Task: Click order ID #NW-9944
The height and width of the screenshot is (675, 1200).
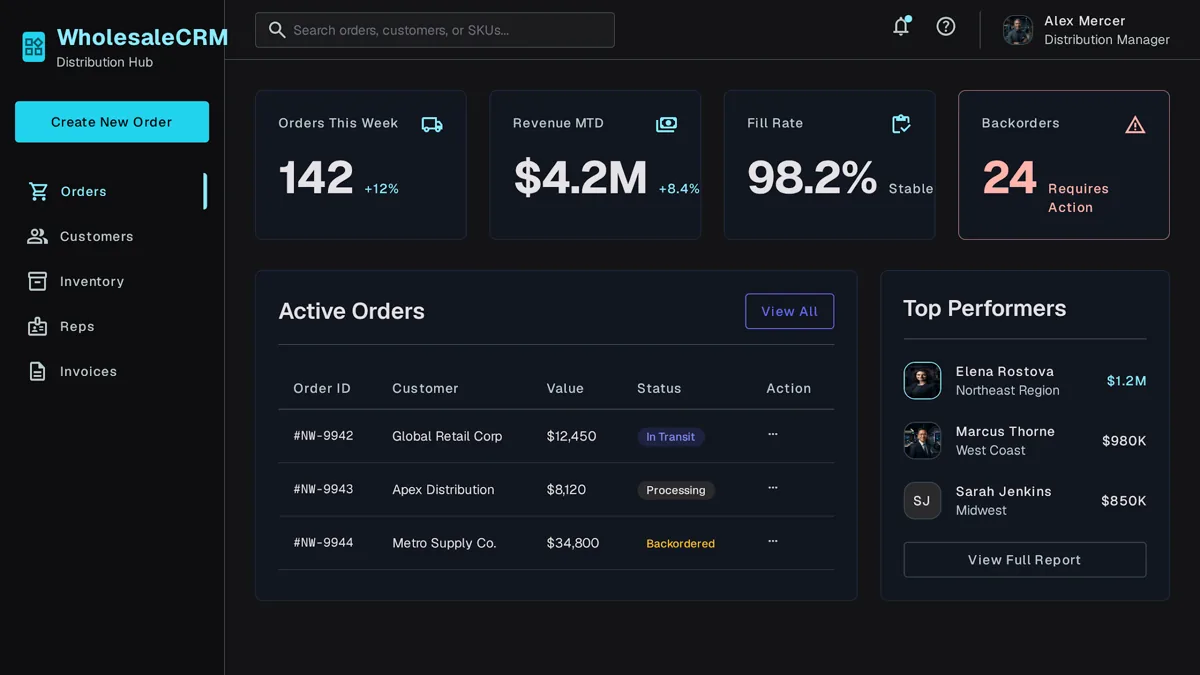Action: click(323, 543)
